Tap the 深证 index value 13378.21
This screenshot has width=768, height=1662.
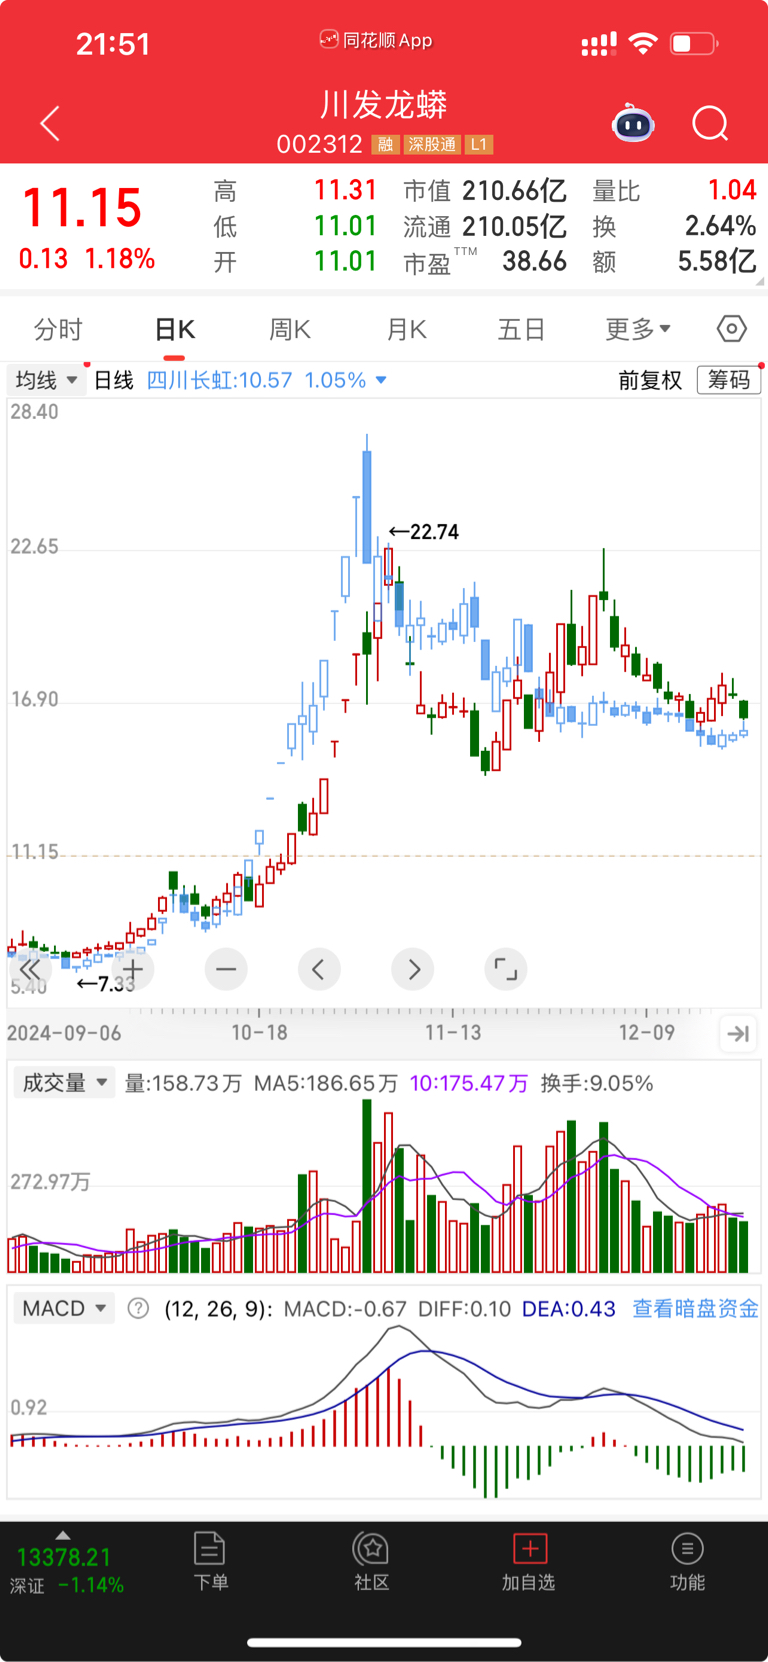pyautogui.click(x=64, y=1557)
